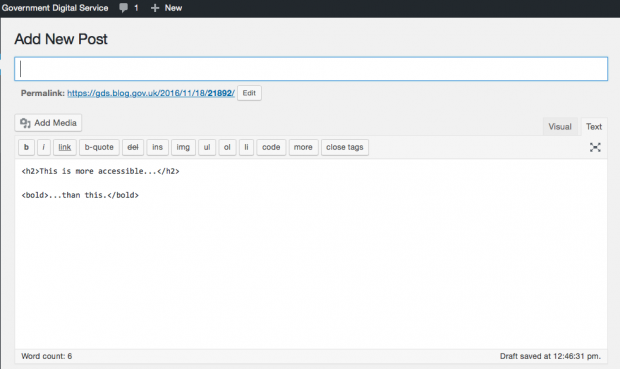Insert inserted text tag with ins button
Image resolution: width=620 pixels, height=369 pixels.
(x=157, y=147)
